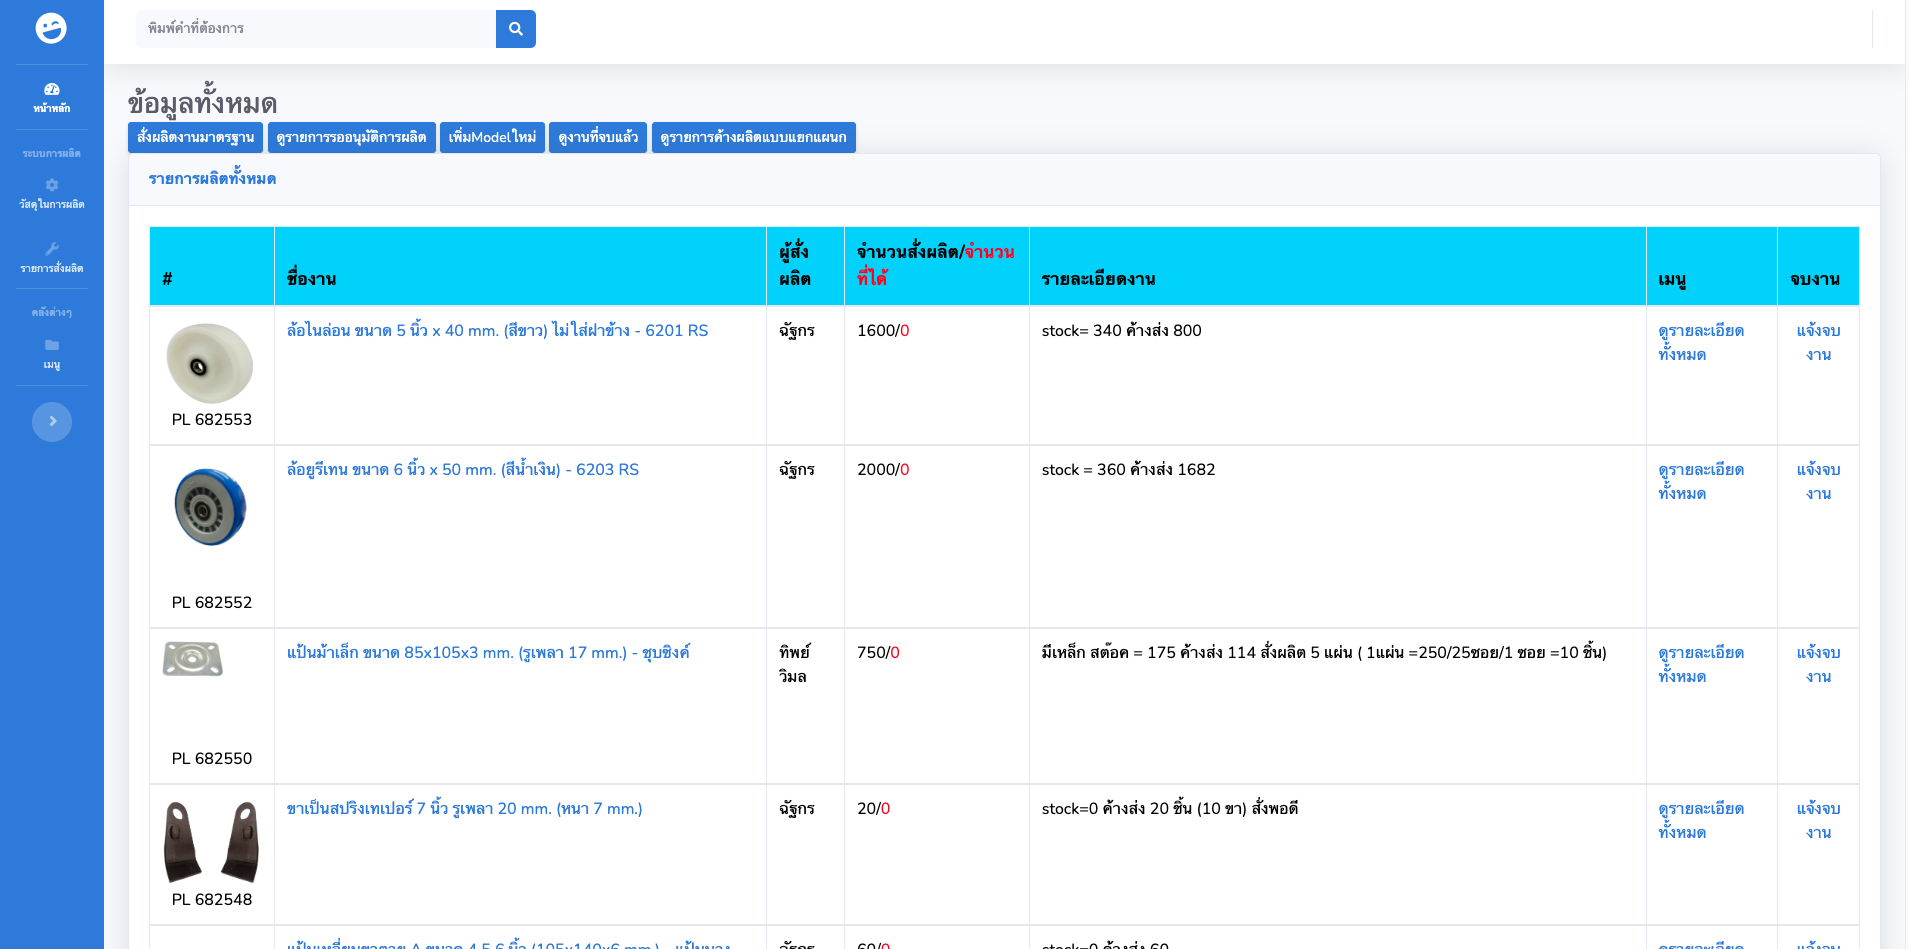Open the metal plate thumbnail PL 682550
Image resolution: width=1909 pixels, height=949 pixels.
[193, 659]
